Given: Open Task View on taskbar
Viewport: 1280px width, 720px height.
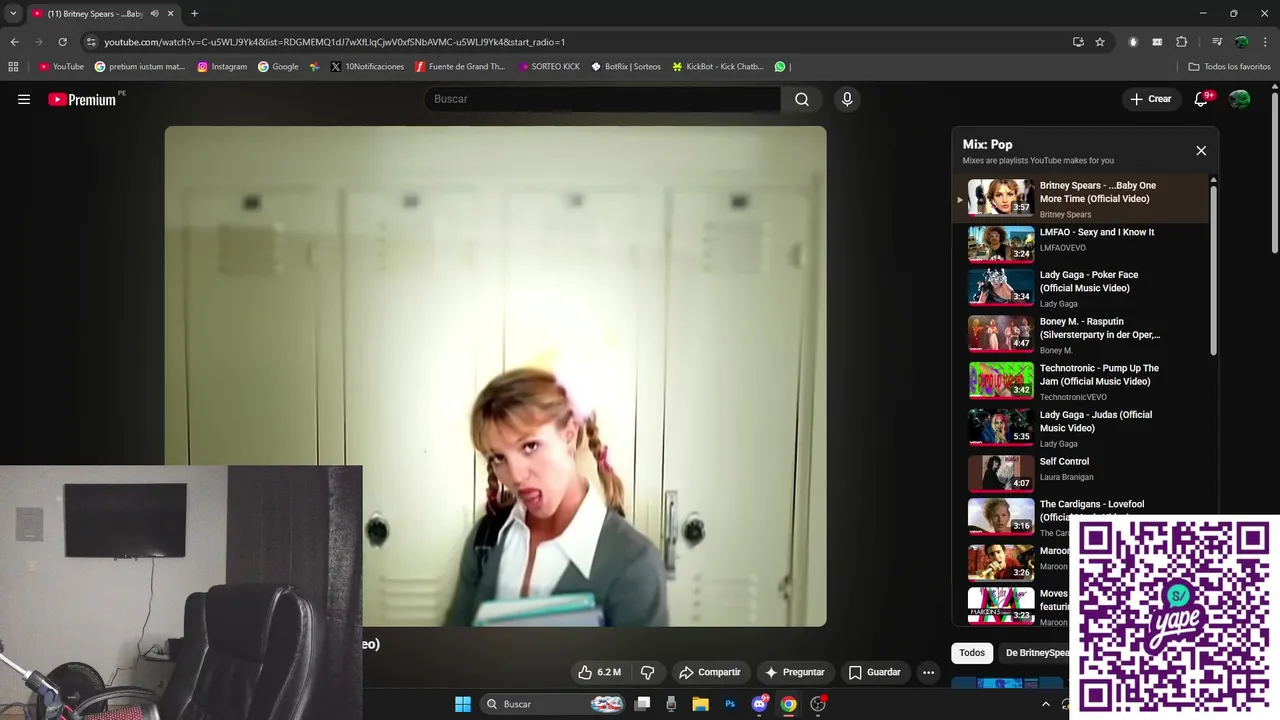Looking at the screenshot, I should point(643,704).
